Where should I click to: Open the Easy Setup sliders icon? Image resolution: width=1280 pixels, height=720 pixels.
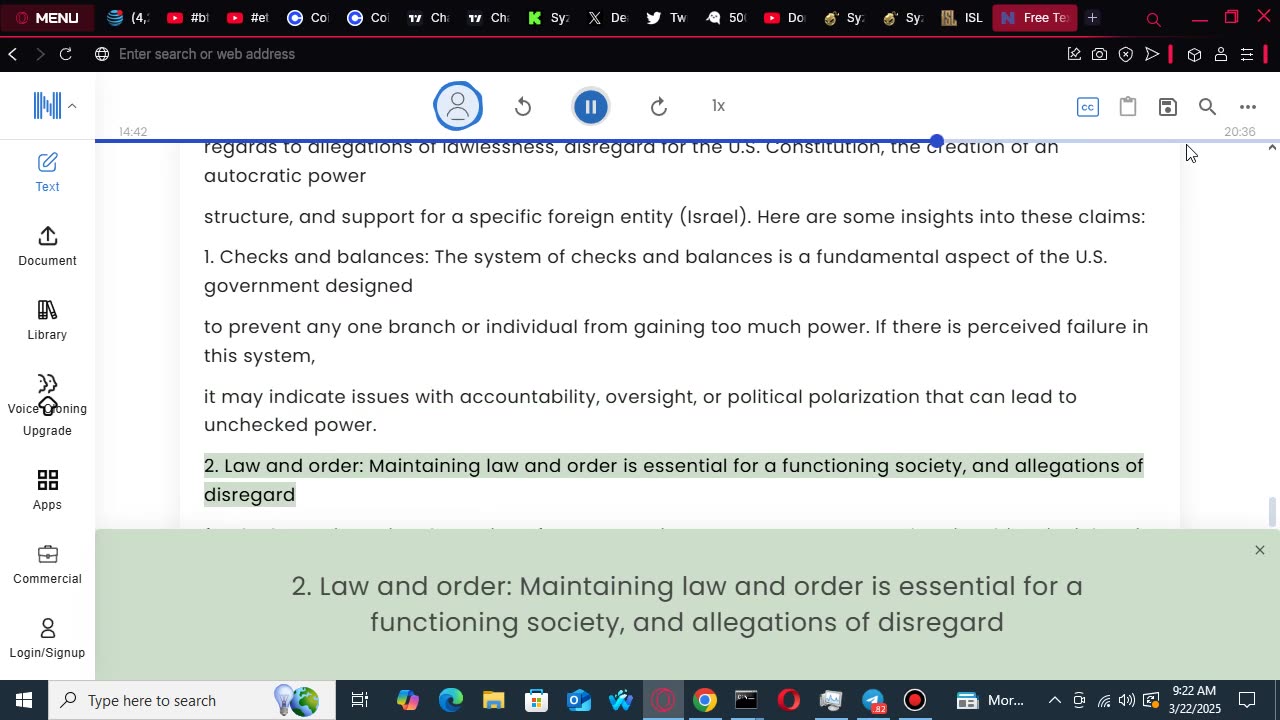1247,54
